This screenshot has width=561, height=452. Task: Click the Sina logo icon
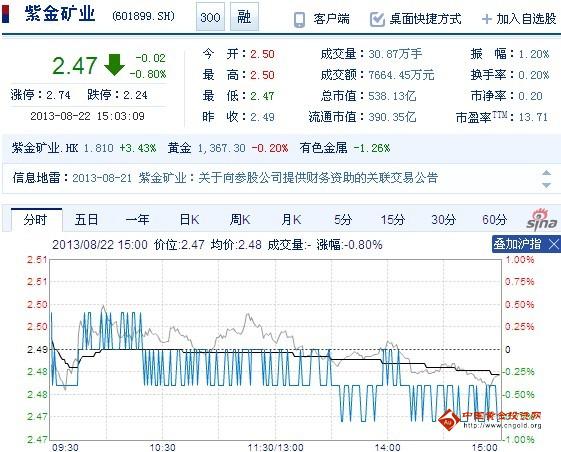pyautogui.click(x=541, y=219)
